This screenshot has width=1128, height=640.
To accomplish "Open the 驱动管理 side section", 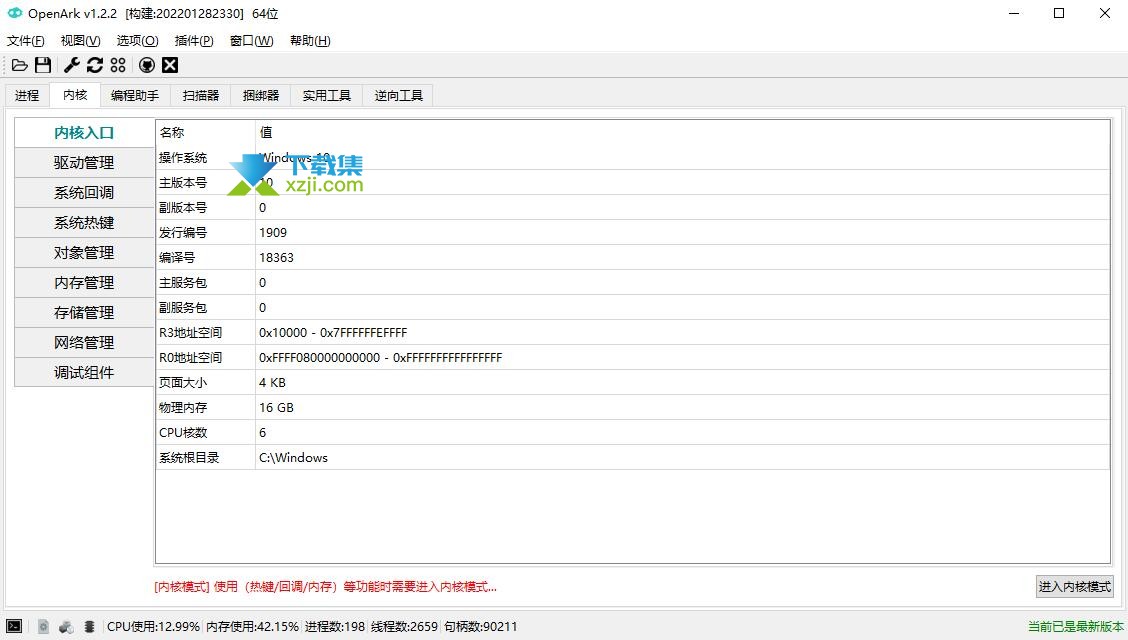I will tap(84, 163).
